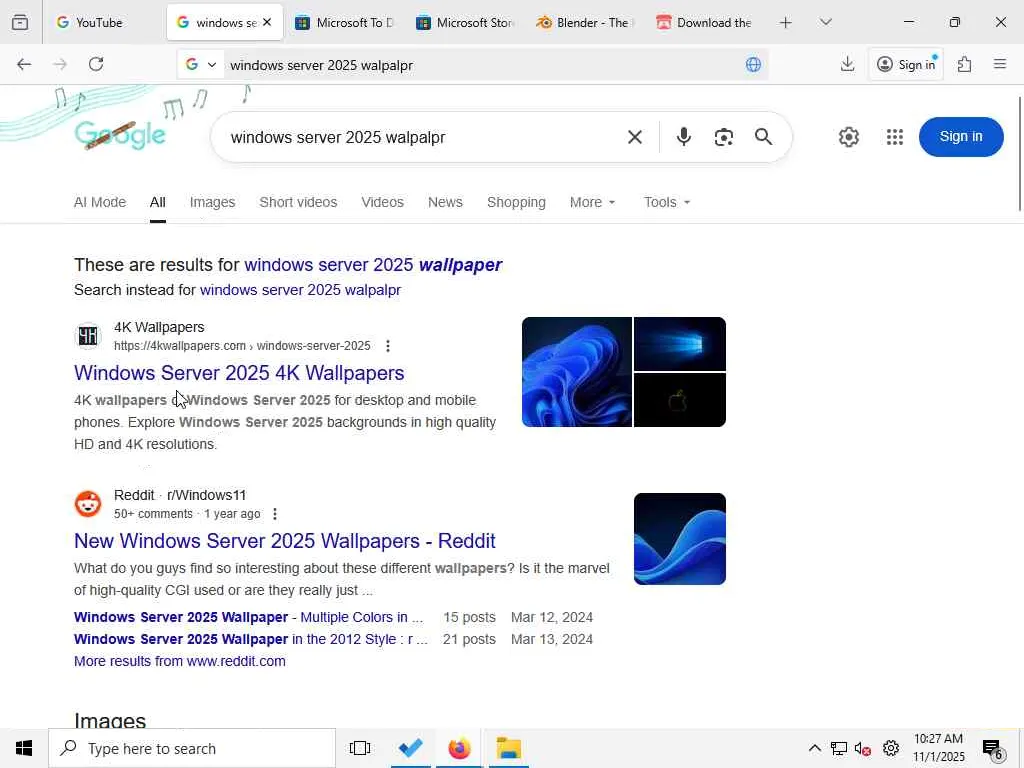Switch to News results

coord(445,202)
